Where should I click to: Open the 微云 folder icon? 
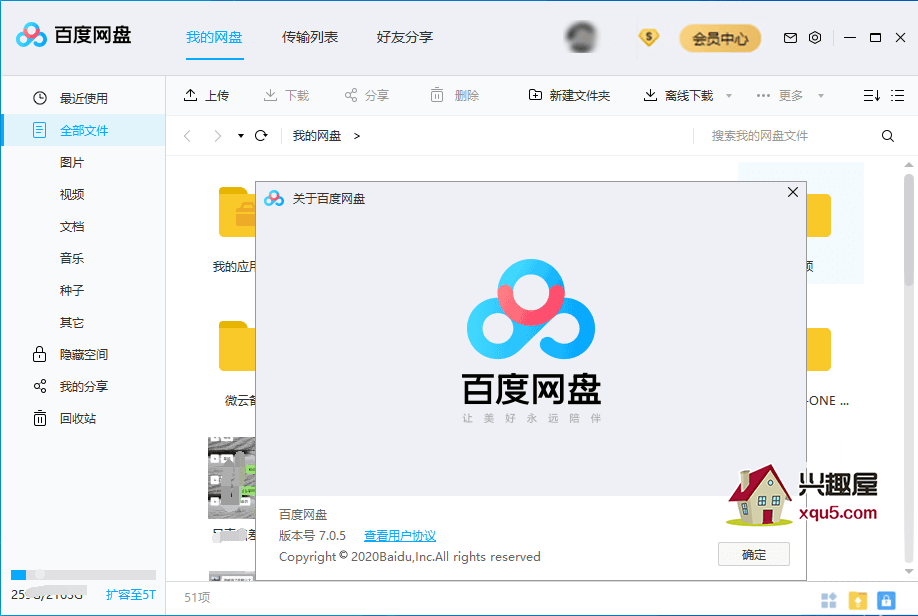[237, 346]
